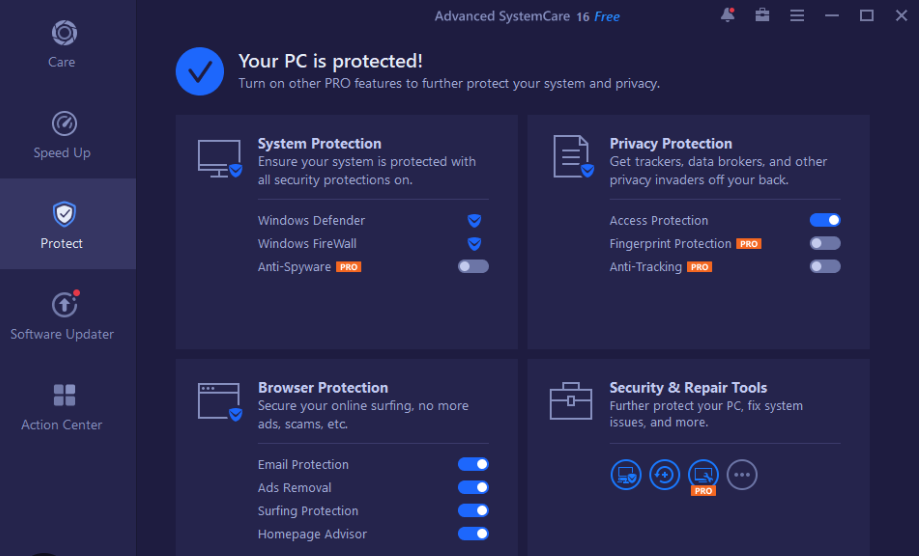Open the hamburger options menu

tap(797, 15)
